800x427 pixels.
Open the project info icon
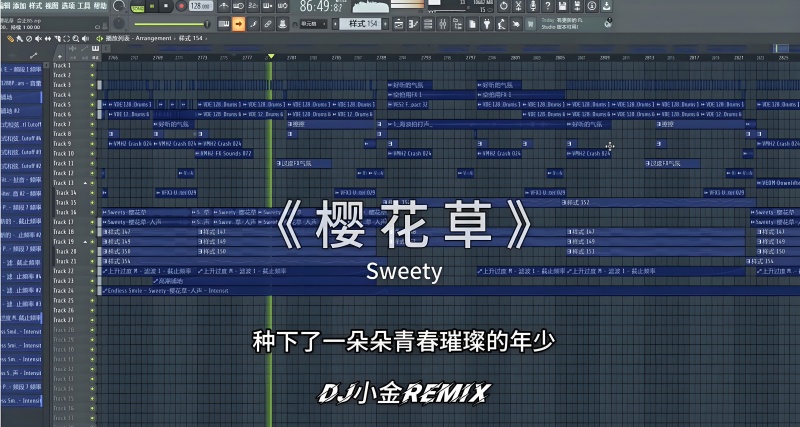click(x=592, y=6)
